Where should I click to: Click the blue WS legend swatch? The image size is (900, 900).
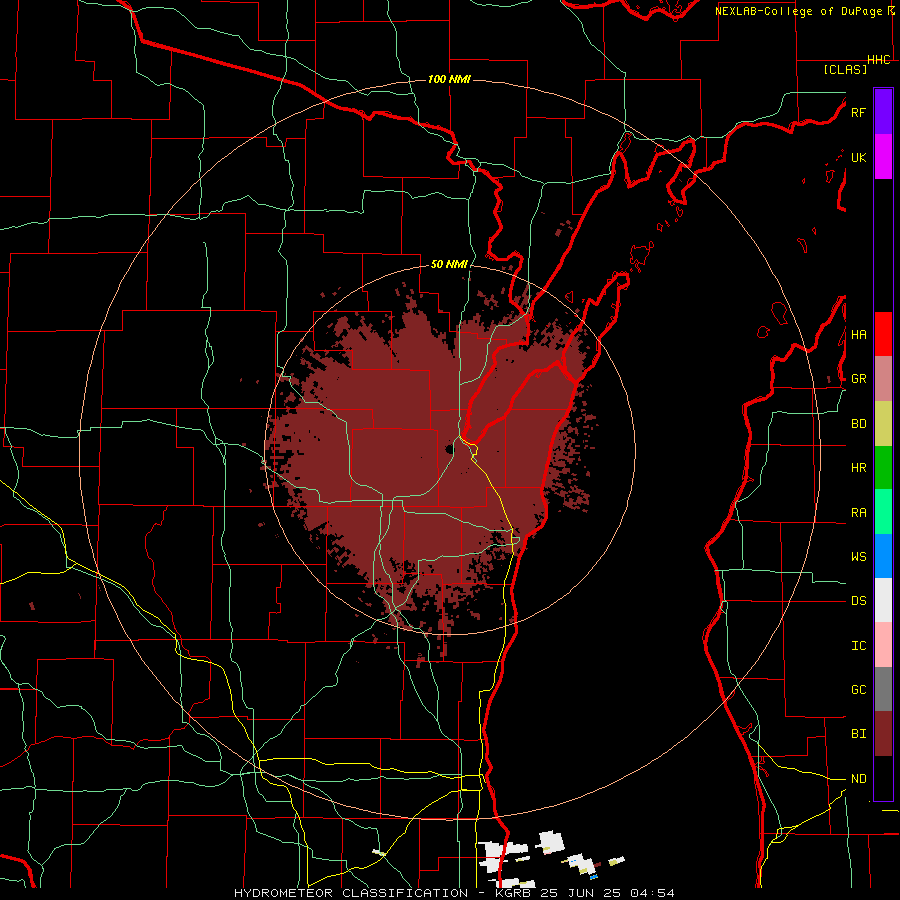click(x=883, y=556)
